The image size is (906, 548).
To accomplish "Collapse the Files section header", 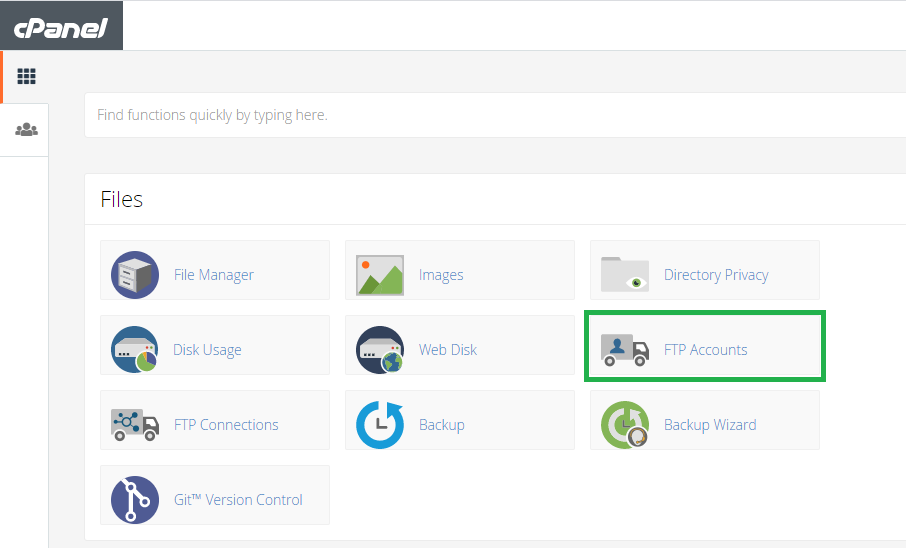I will [495, 199].
